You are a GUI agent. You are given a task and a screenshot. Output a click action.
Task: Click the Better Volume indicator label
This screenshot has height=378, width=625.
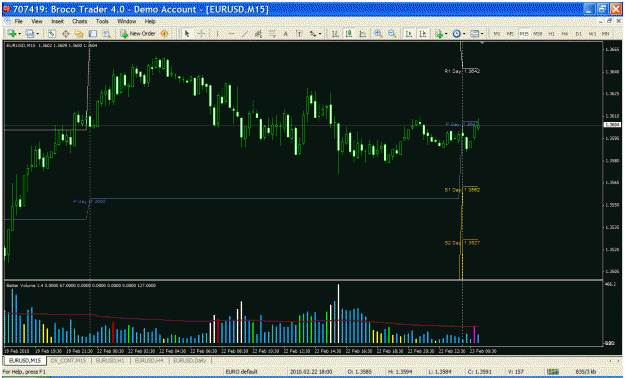coord(81,285)
